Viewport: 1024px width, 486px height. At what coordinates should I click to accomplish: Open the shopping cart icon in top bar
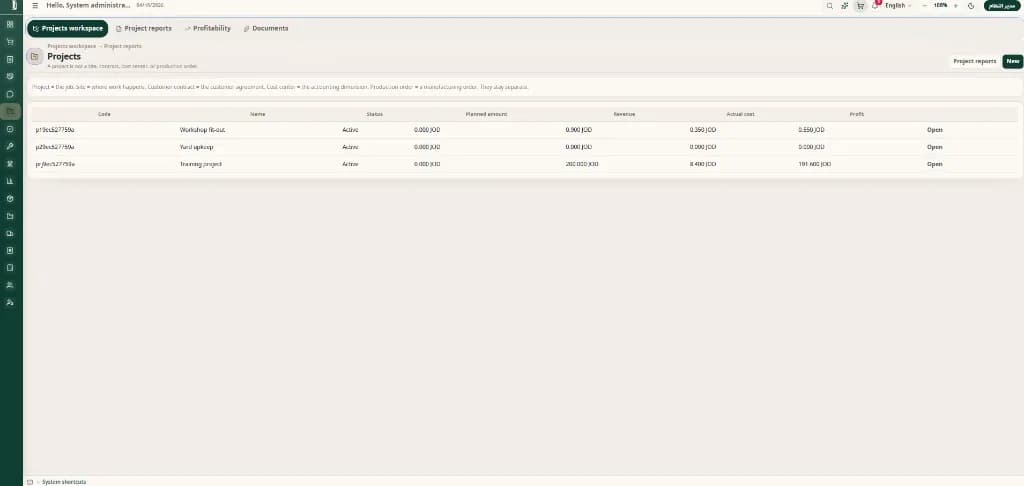click(x=860, y=5)
